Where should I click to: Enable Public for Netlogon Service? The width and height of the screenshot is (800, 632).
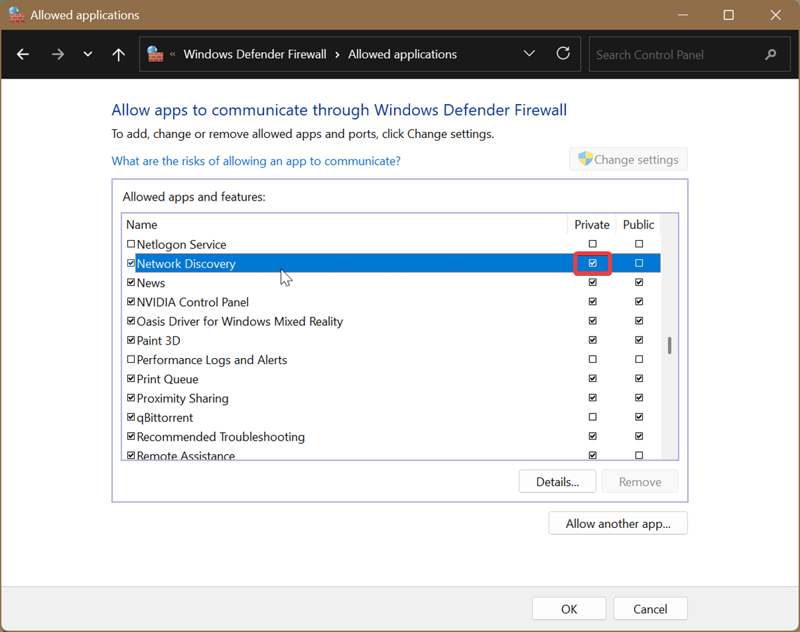point(639,244)
